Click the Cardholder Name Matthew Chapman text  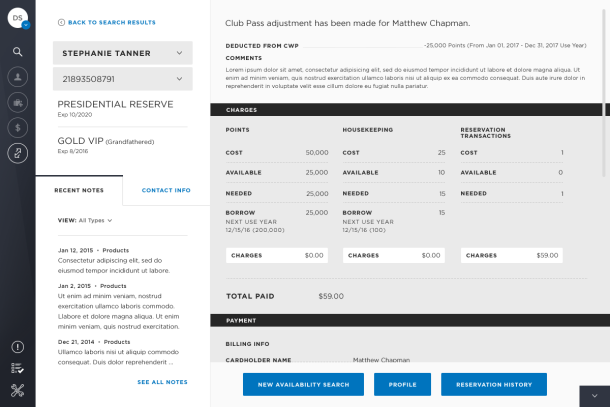pos(381,360)
